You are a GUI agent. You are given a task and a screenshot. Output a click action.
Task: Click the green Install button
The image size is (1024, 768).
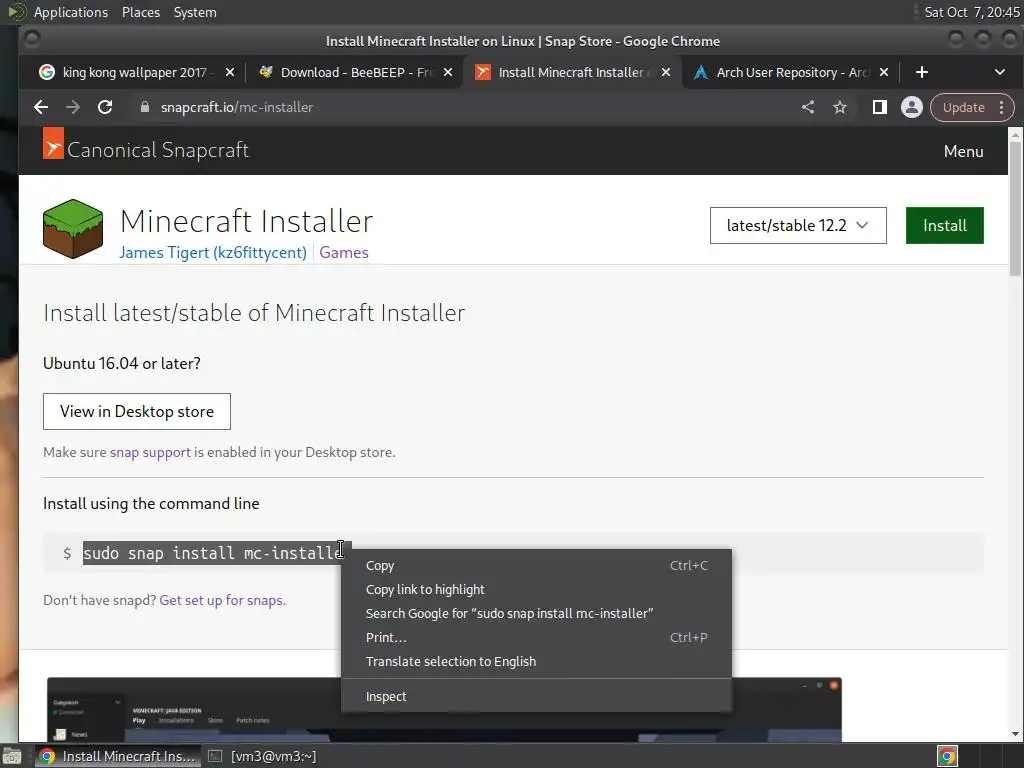[x=944, y=225]
